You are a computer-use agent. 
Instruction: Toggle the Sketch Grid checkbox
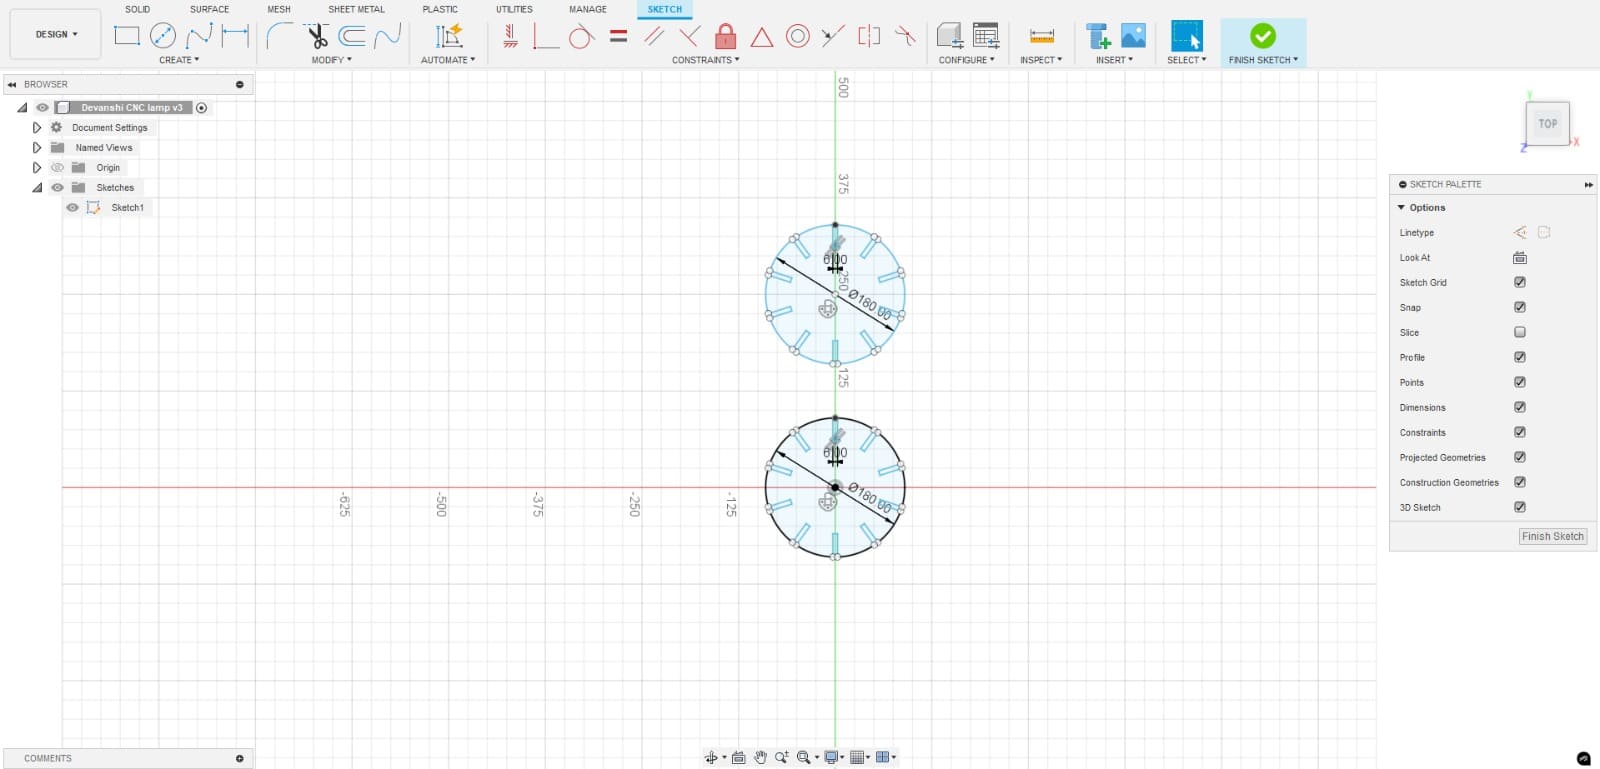[1520, 283]
